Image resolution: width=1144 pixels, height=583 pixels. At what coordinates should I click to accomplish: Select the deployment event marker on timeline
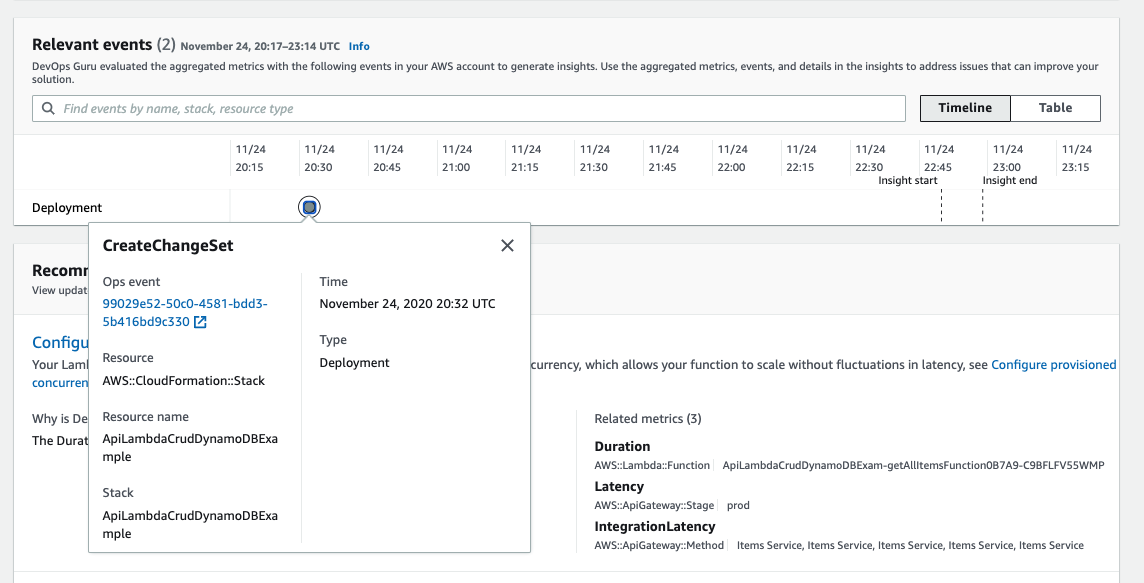click(x=310, y=207)
